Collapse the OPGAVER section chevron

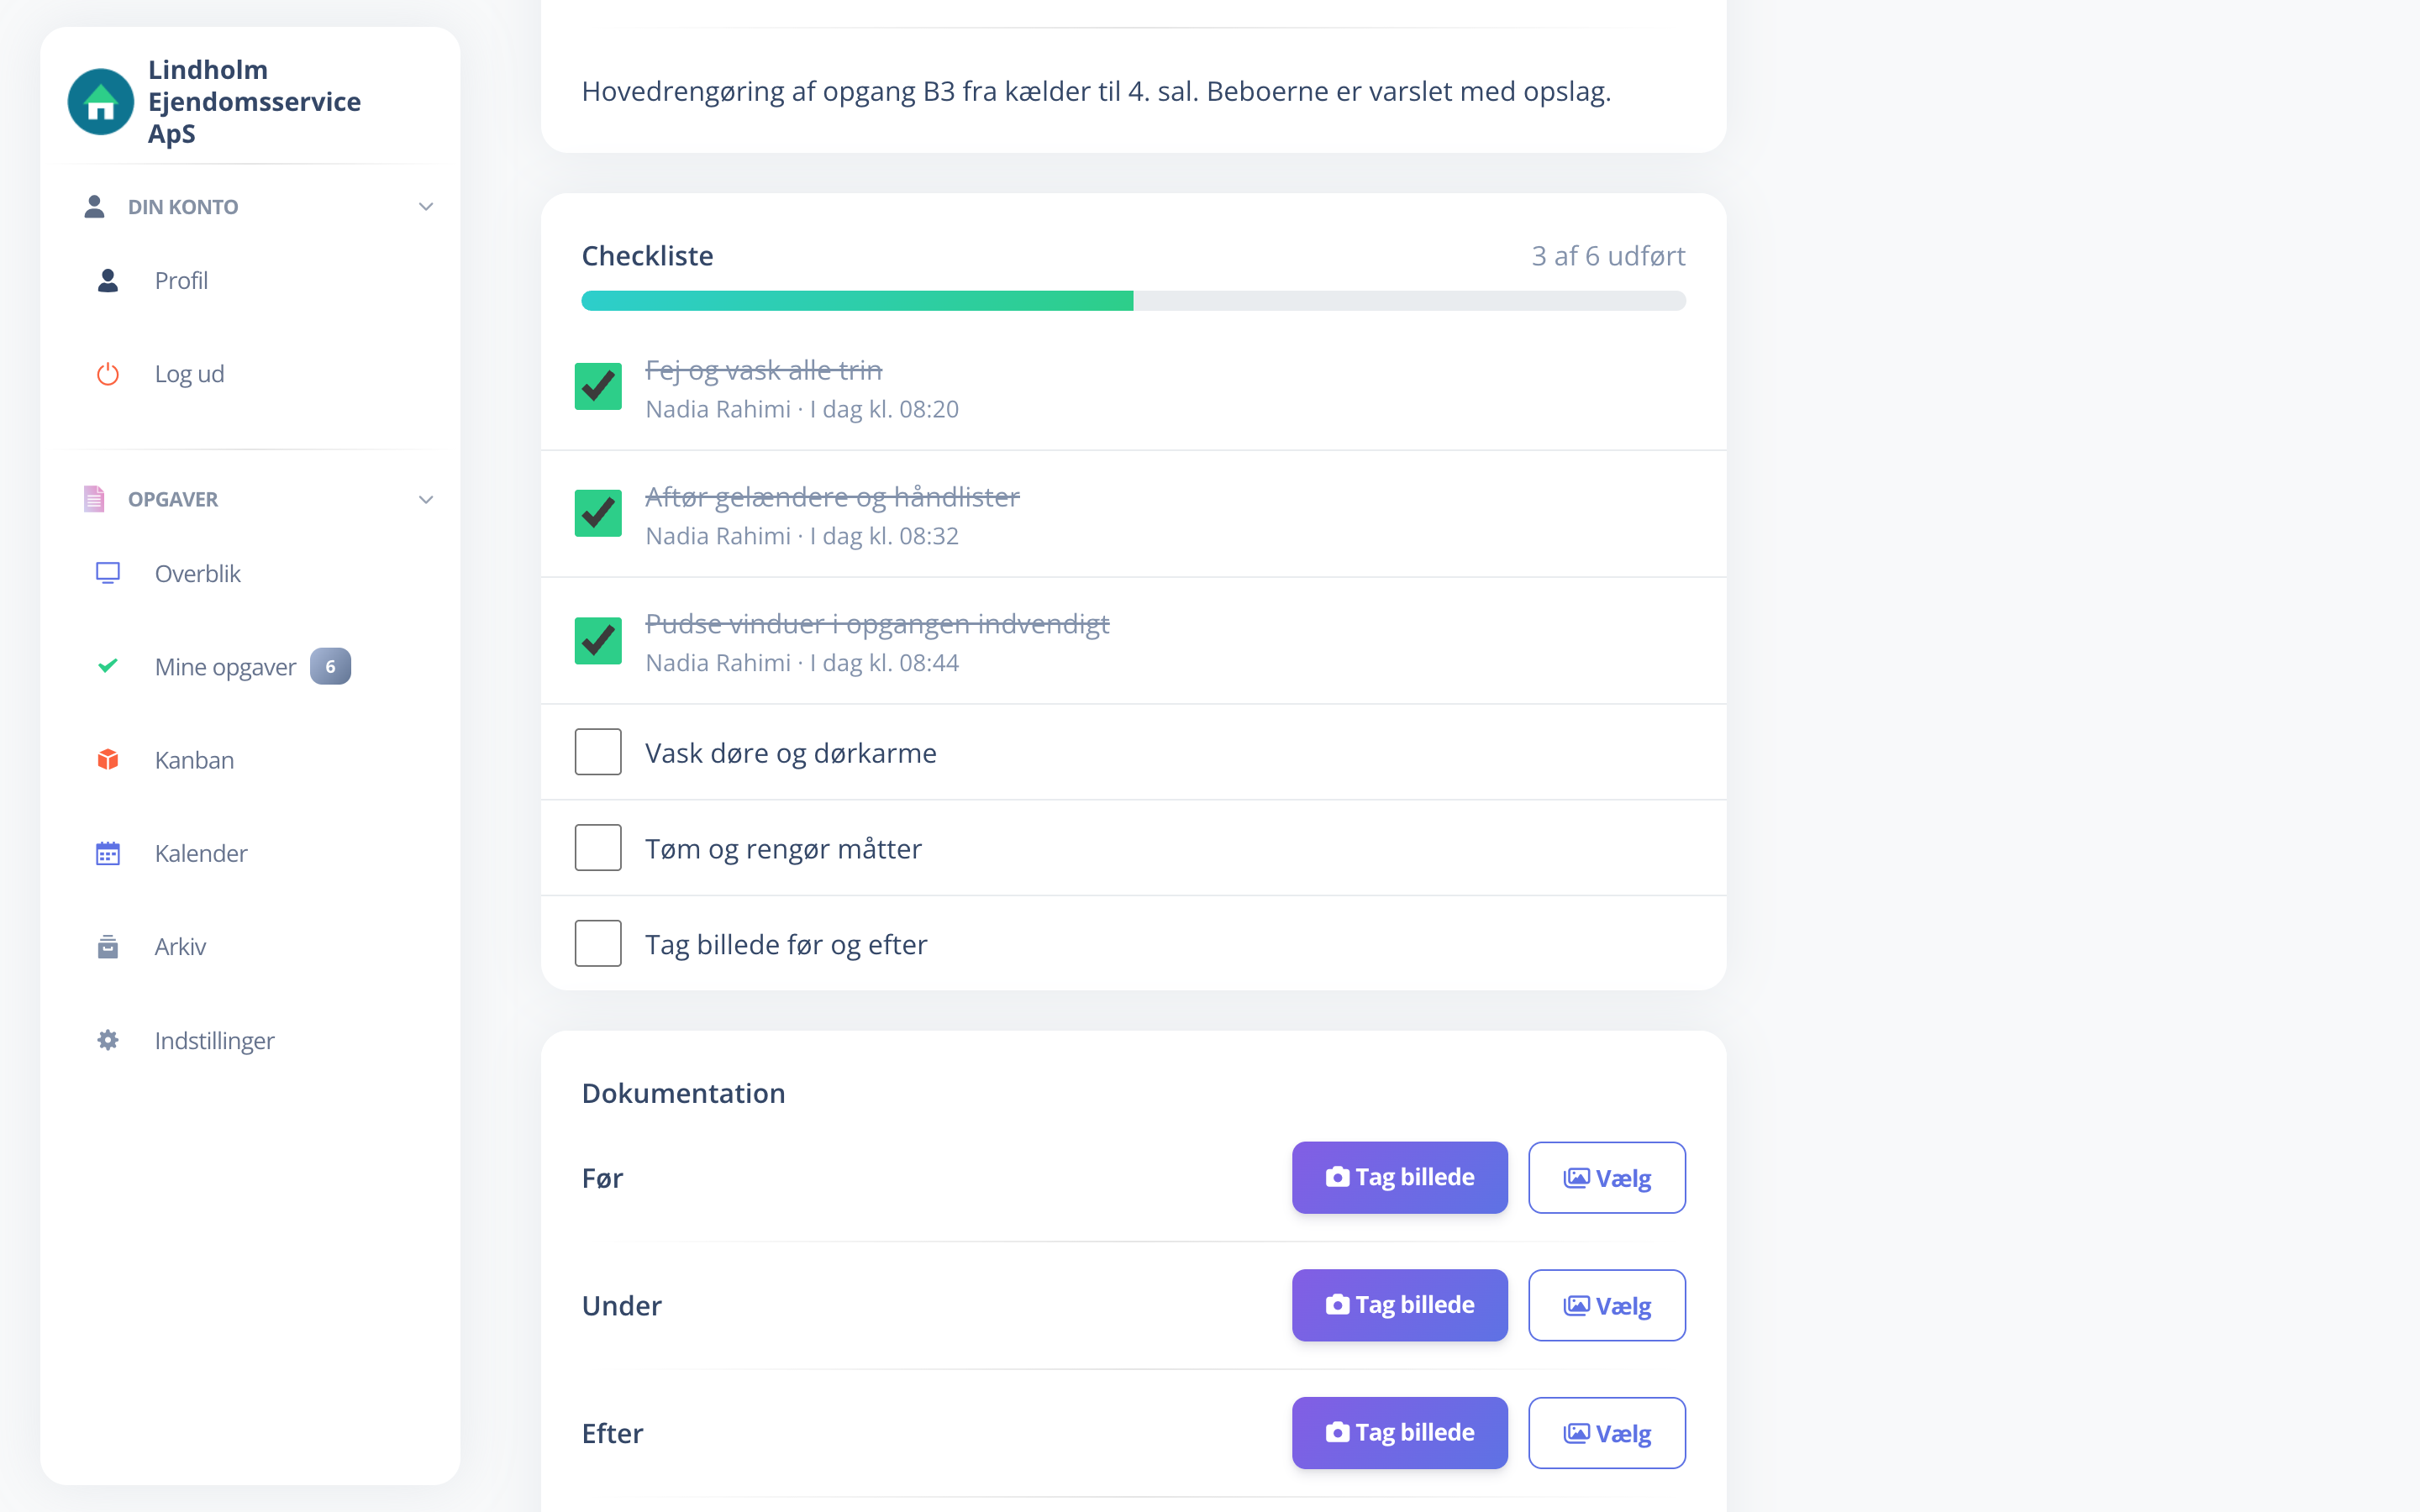(426, 500)
